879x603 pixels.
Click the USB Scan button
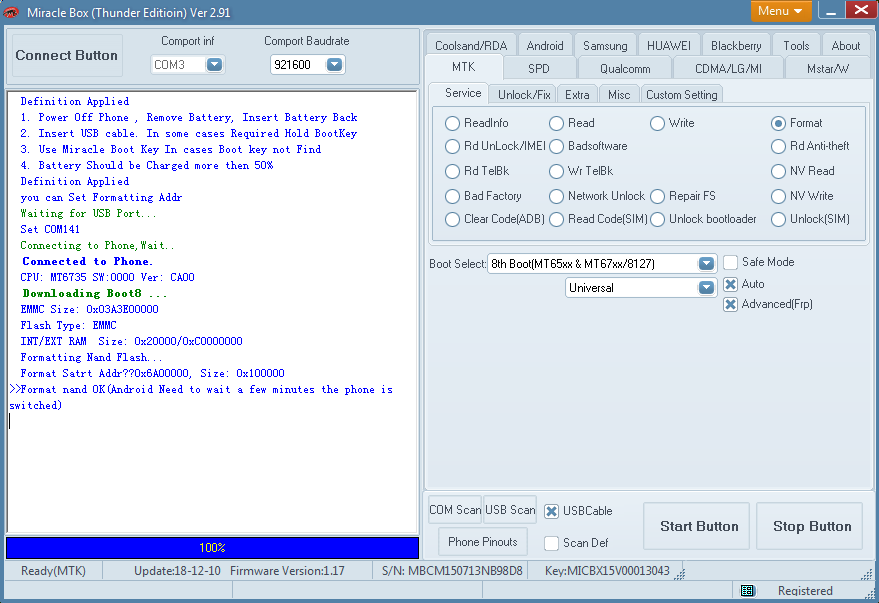click(x=510, y=510)
